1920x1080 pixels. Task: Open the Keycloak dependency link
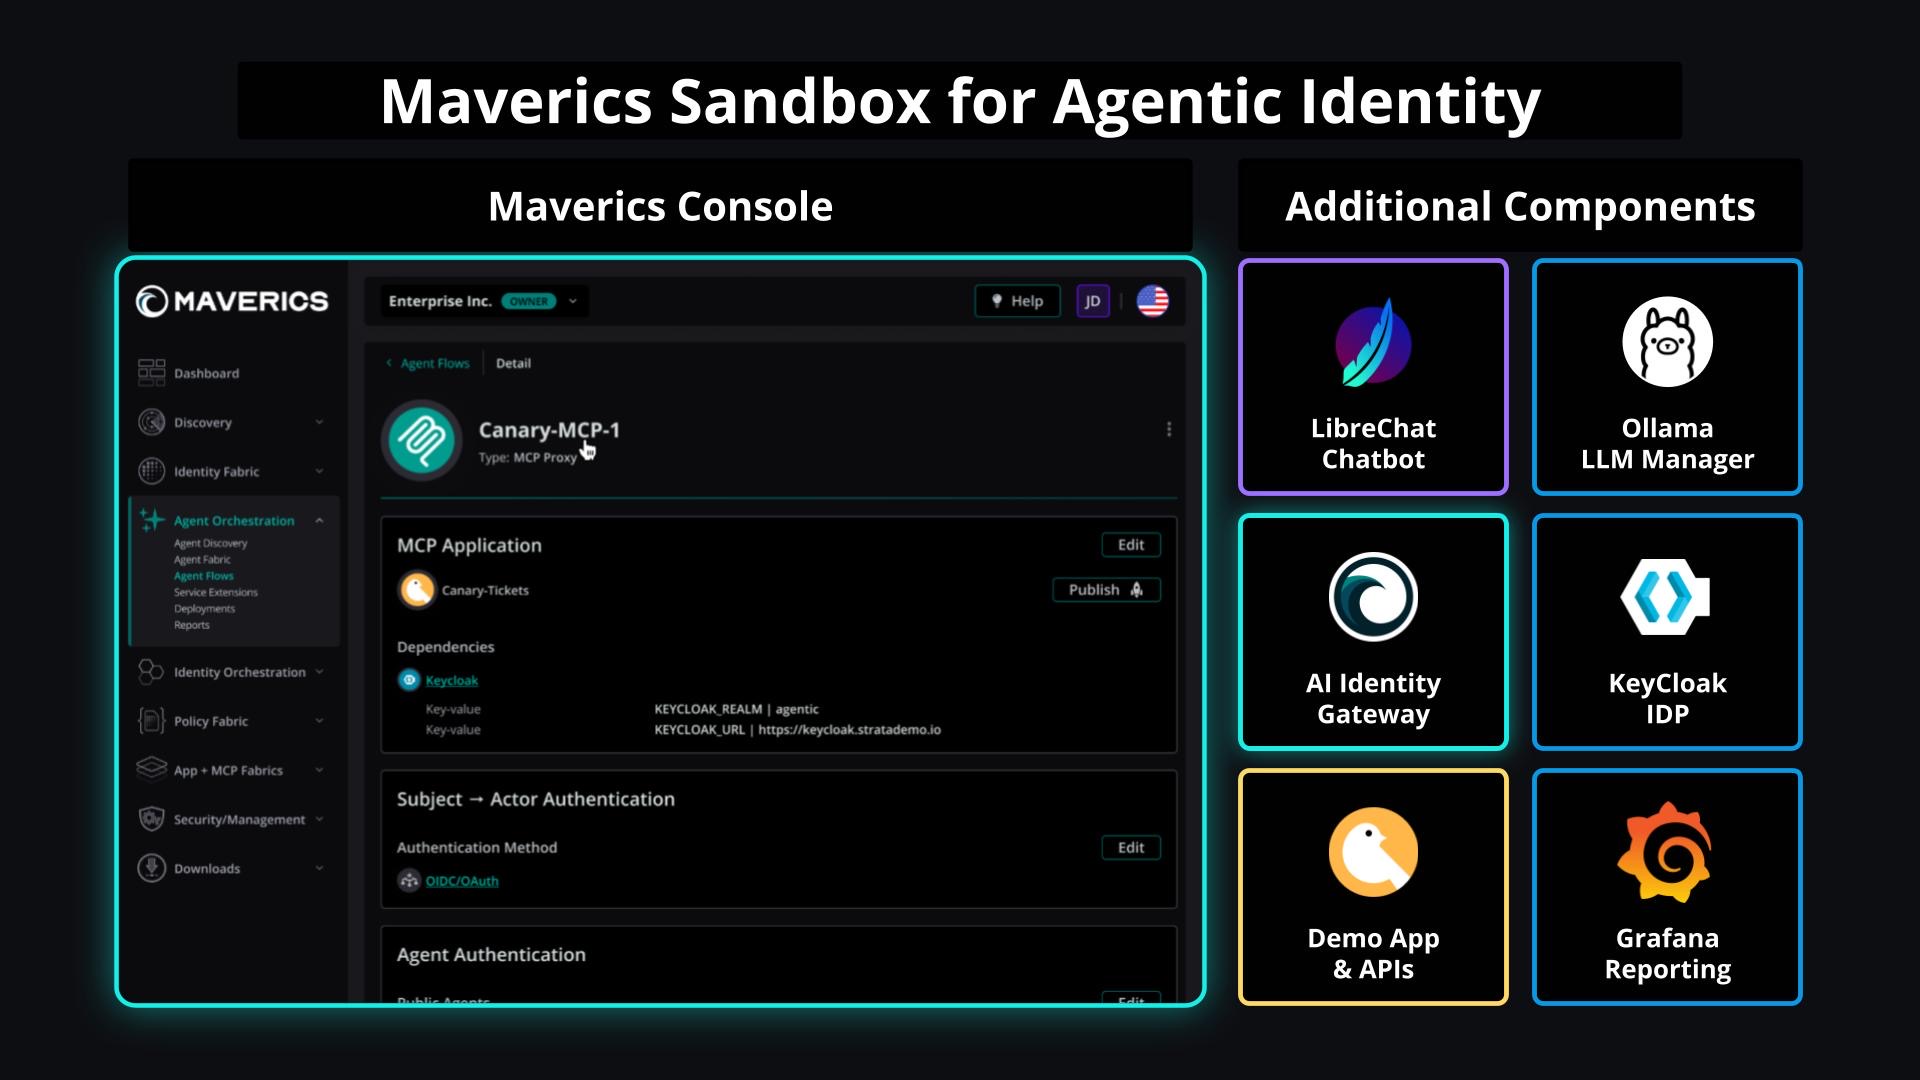point(452,680)
